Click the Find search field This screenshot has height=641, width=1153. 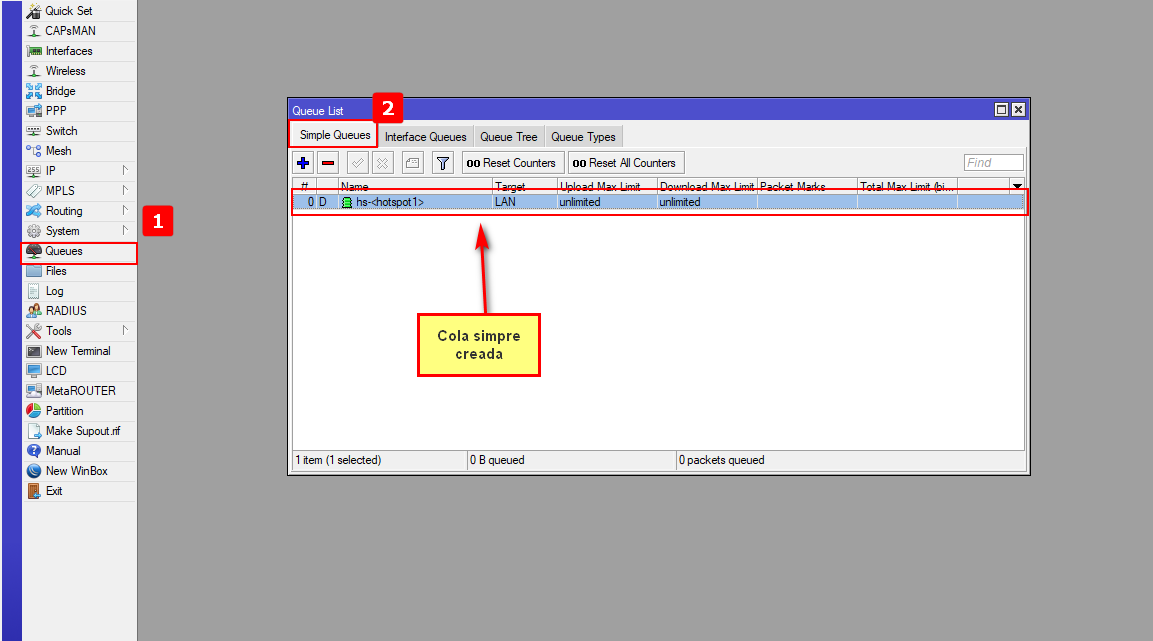[x=993, y=163]
